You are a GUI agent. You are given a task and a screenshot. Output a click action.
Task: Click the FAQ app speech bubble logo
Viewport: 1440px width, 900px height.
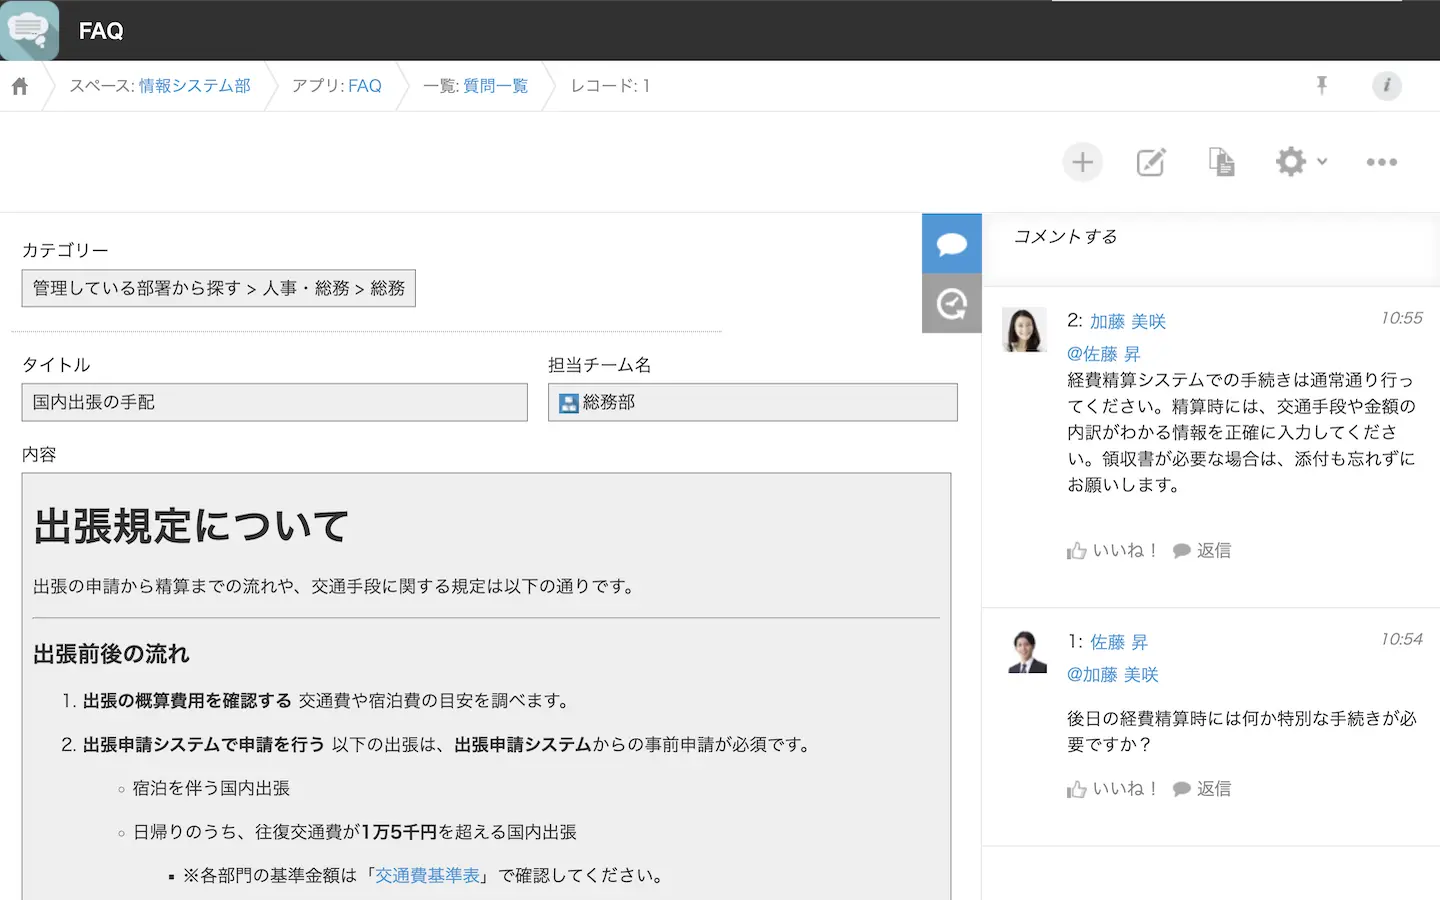pos(29,30)
